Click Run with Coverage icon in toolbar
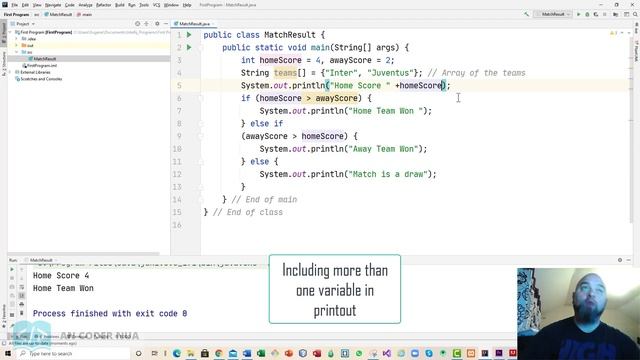The width and height of the screenshot is (640, 360). [596, 14]
